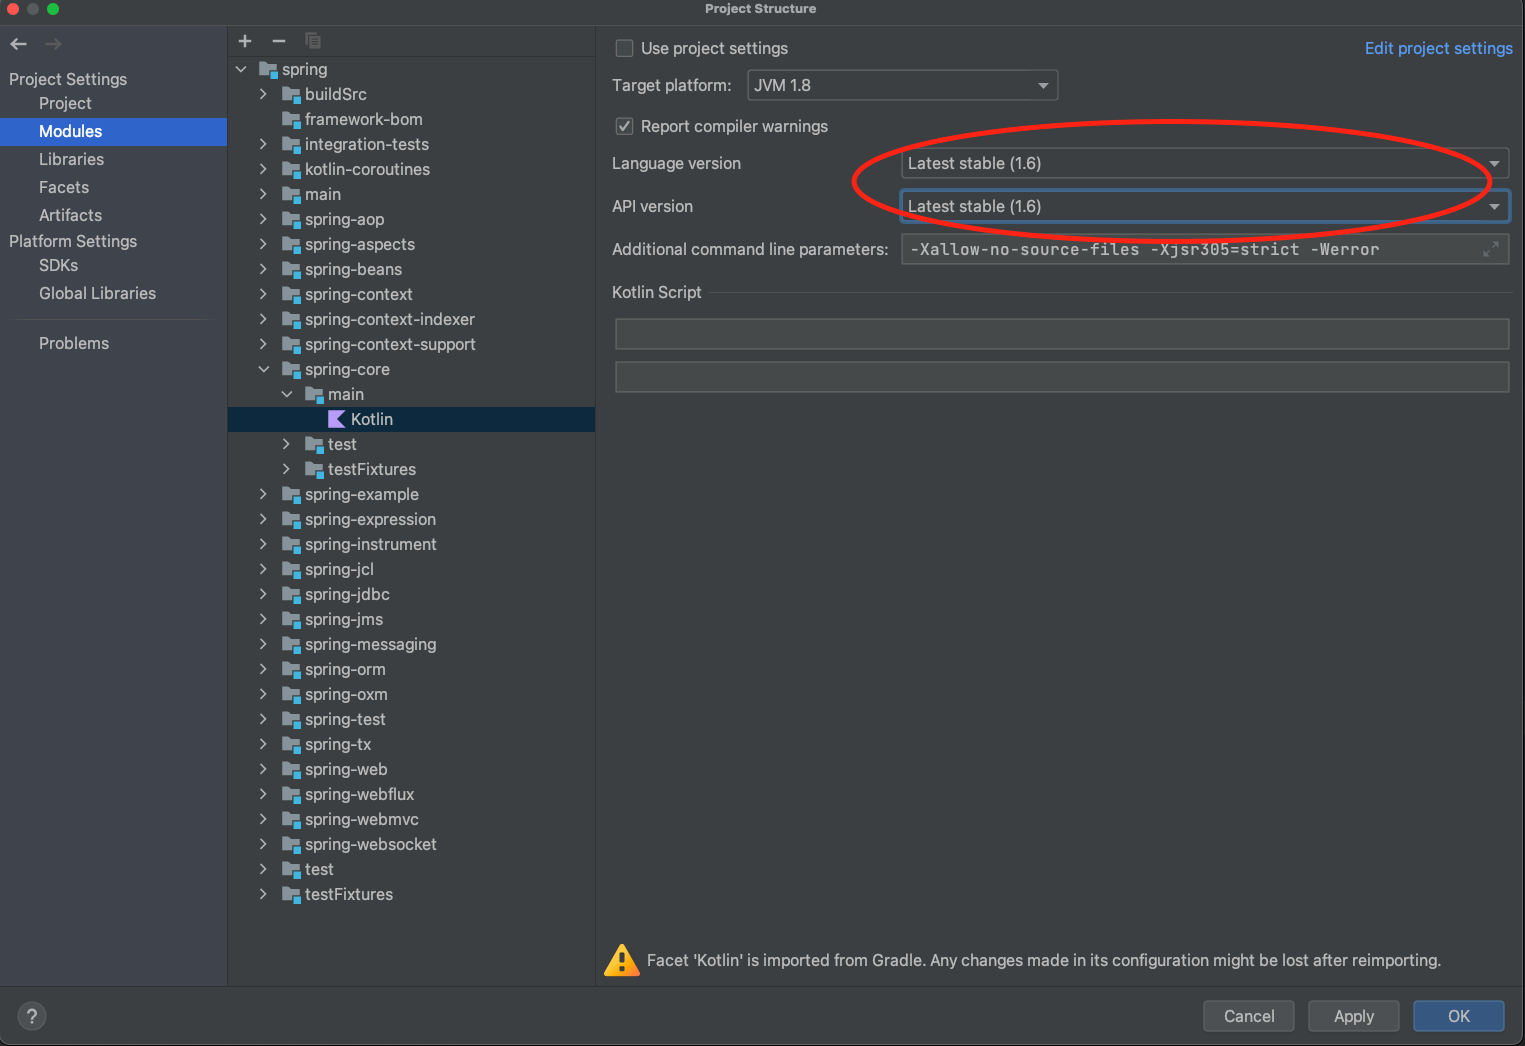The width and height of the screenshot is (1525, 1046).
Task: Click the Additional command line parameters field
Action: pos(1205,249)
